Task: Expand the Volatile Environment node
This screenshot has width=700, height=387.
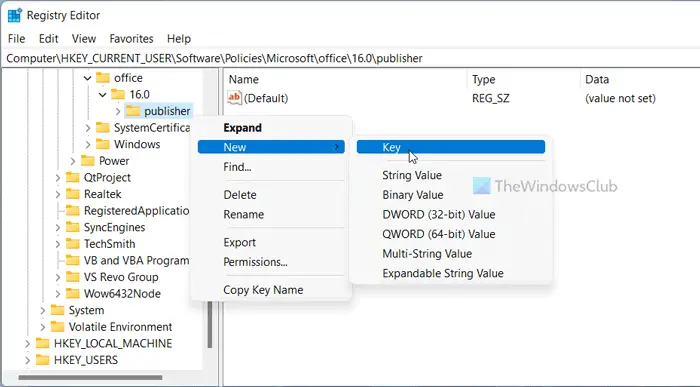Action: pyautogui.click(x=42, y=327)
